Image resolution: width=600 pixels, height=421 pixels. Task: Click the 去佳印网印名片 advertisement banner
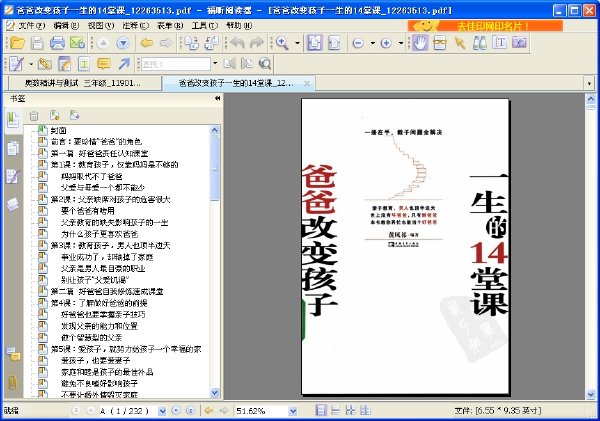coord(485,26)
